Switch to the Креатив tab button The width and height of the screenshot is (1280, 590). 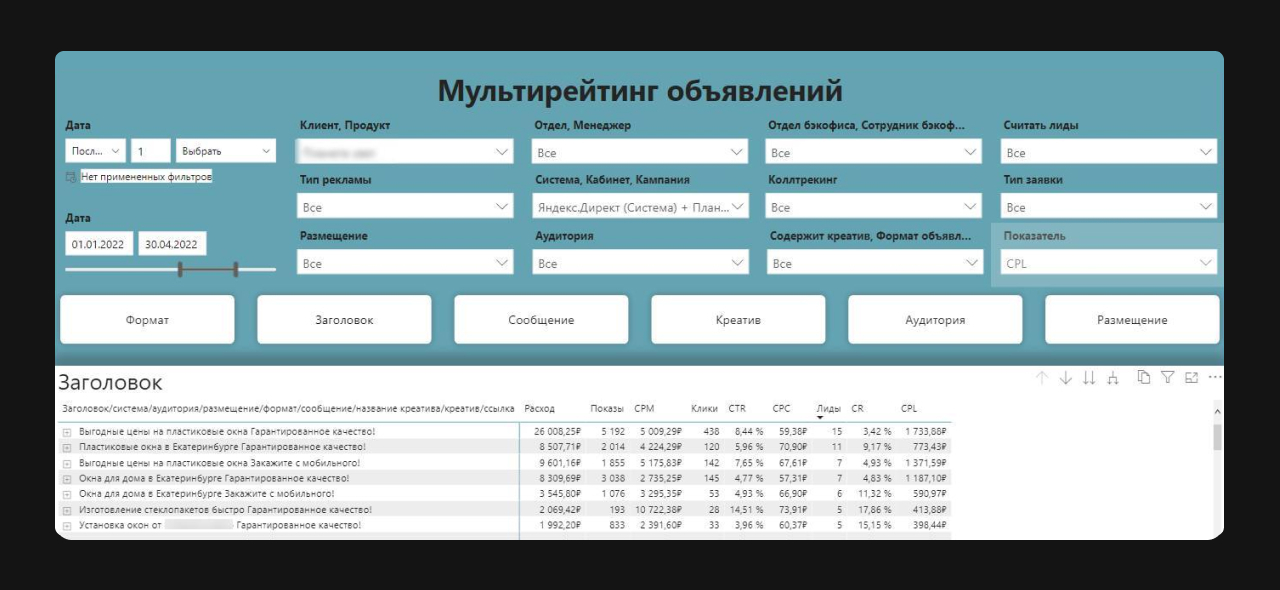[x=738, y=320]
